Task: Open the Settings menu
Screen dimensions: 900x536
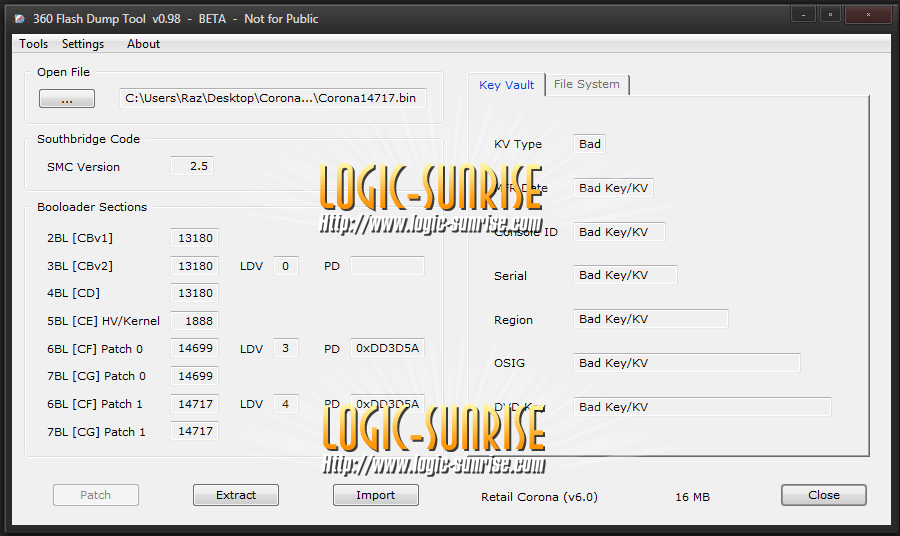Action: [83, 44]
